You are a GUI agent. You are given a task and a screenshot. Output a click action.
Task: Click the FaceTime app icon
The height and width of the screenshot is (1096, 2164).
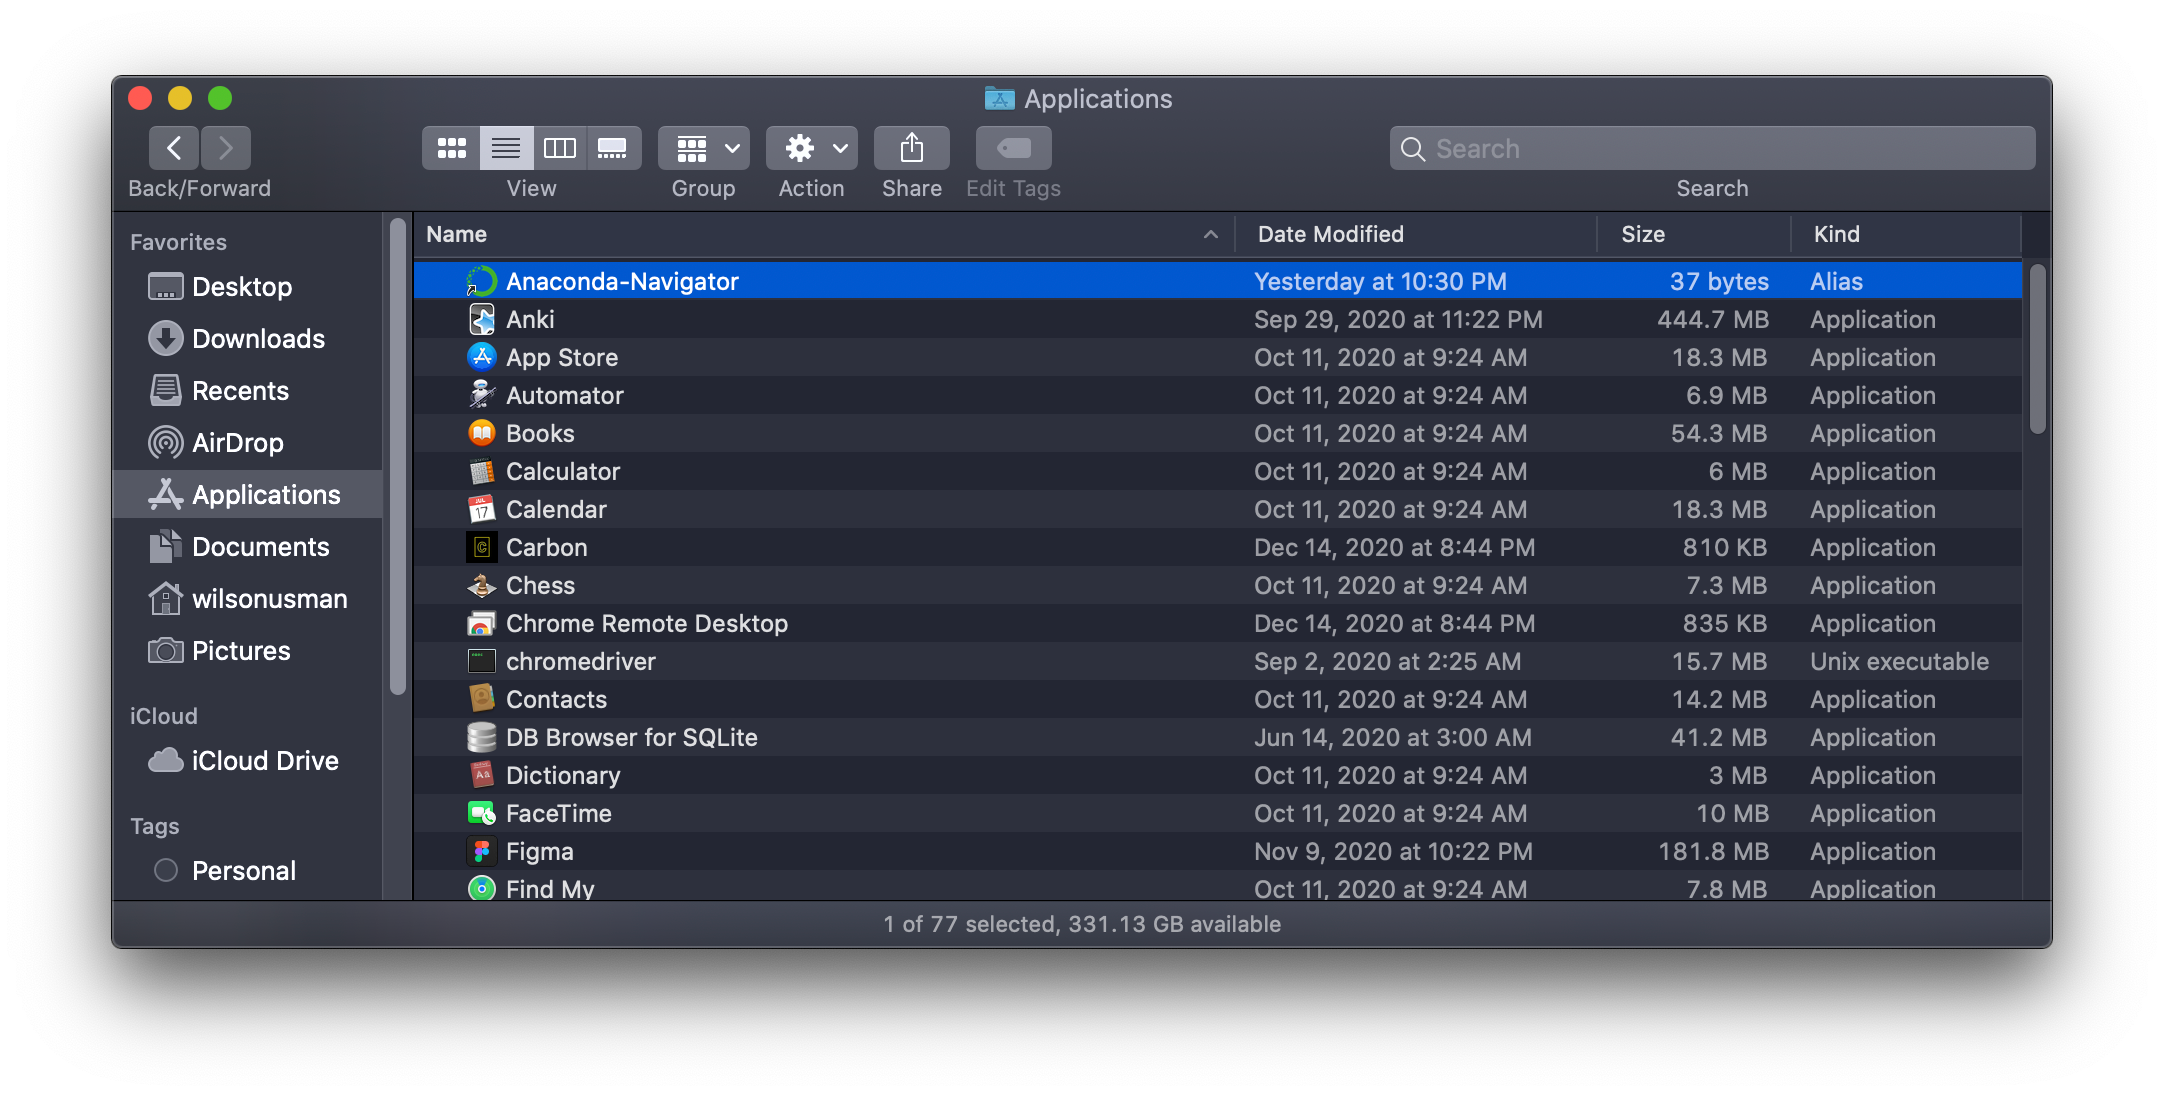click(482, 813)
